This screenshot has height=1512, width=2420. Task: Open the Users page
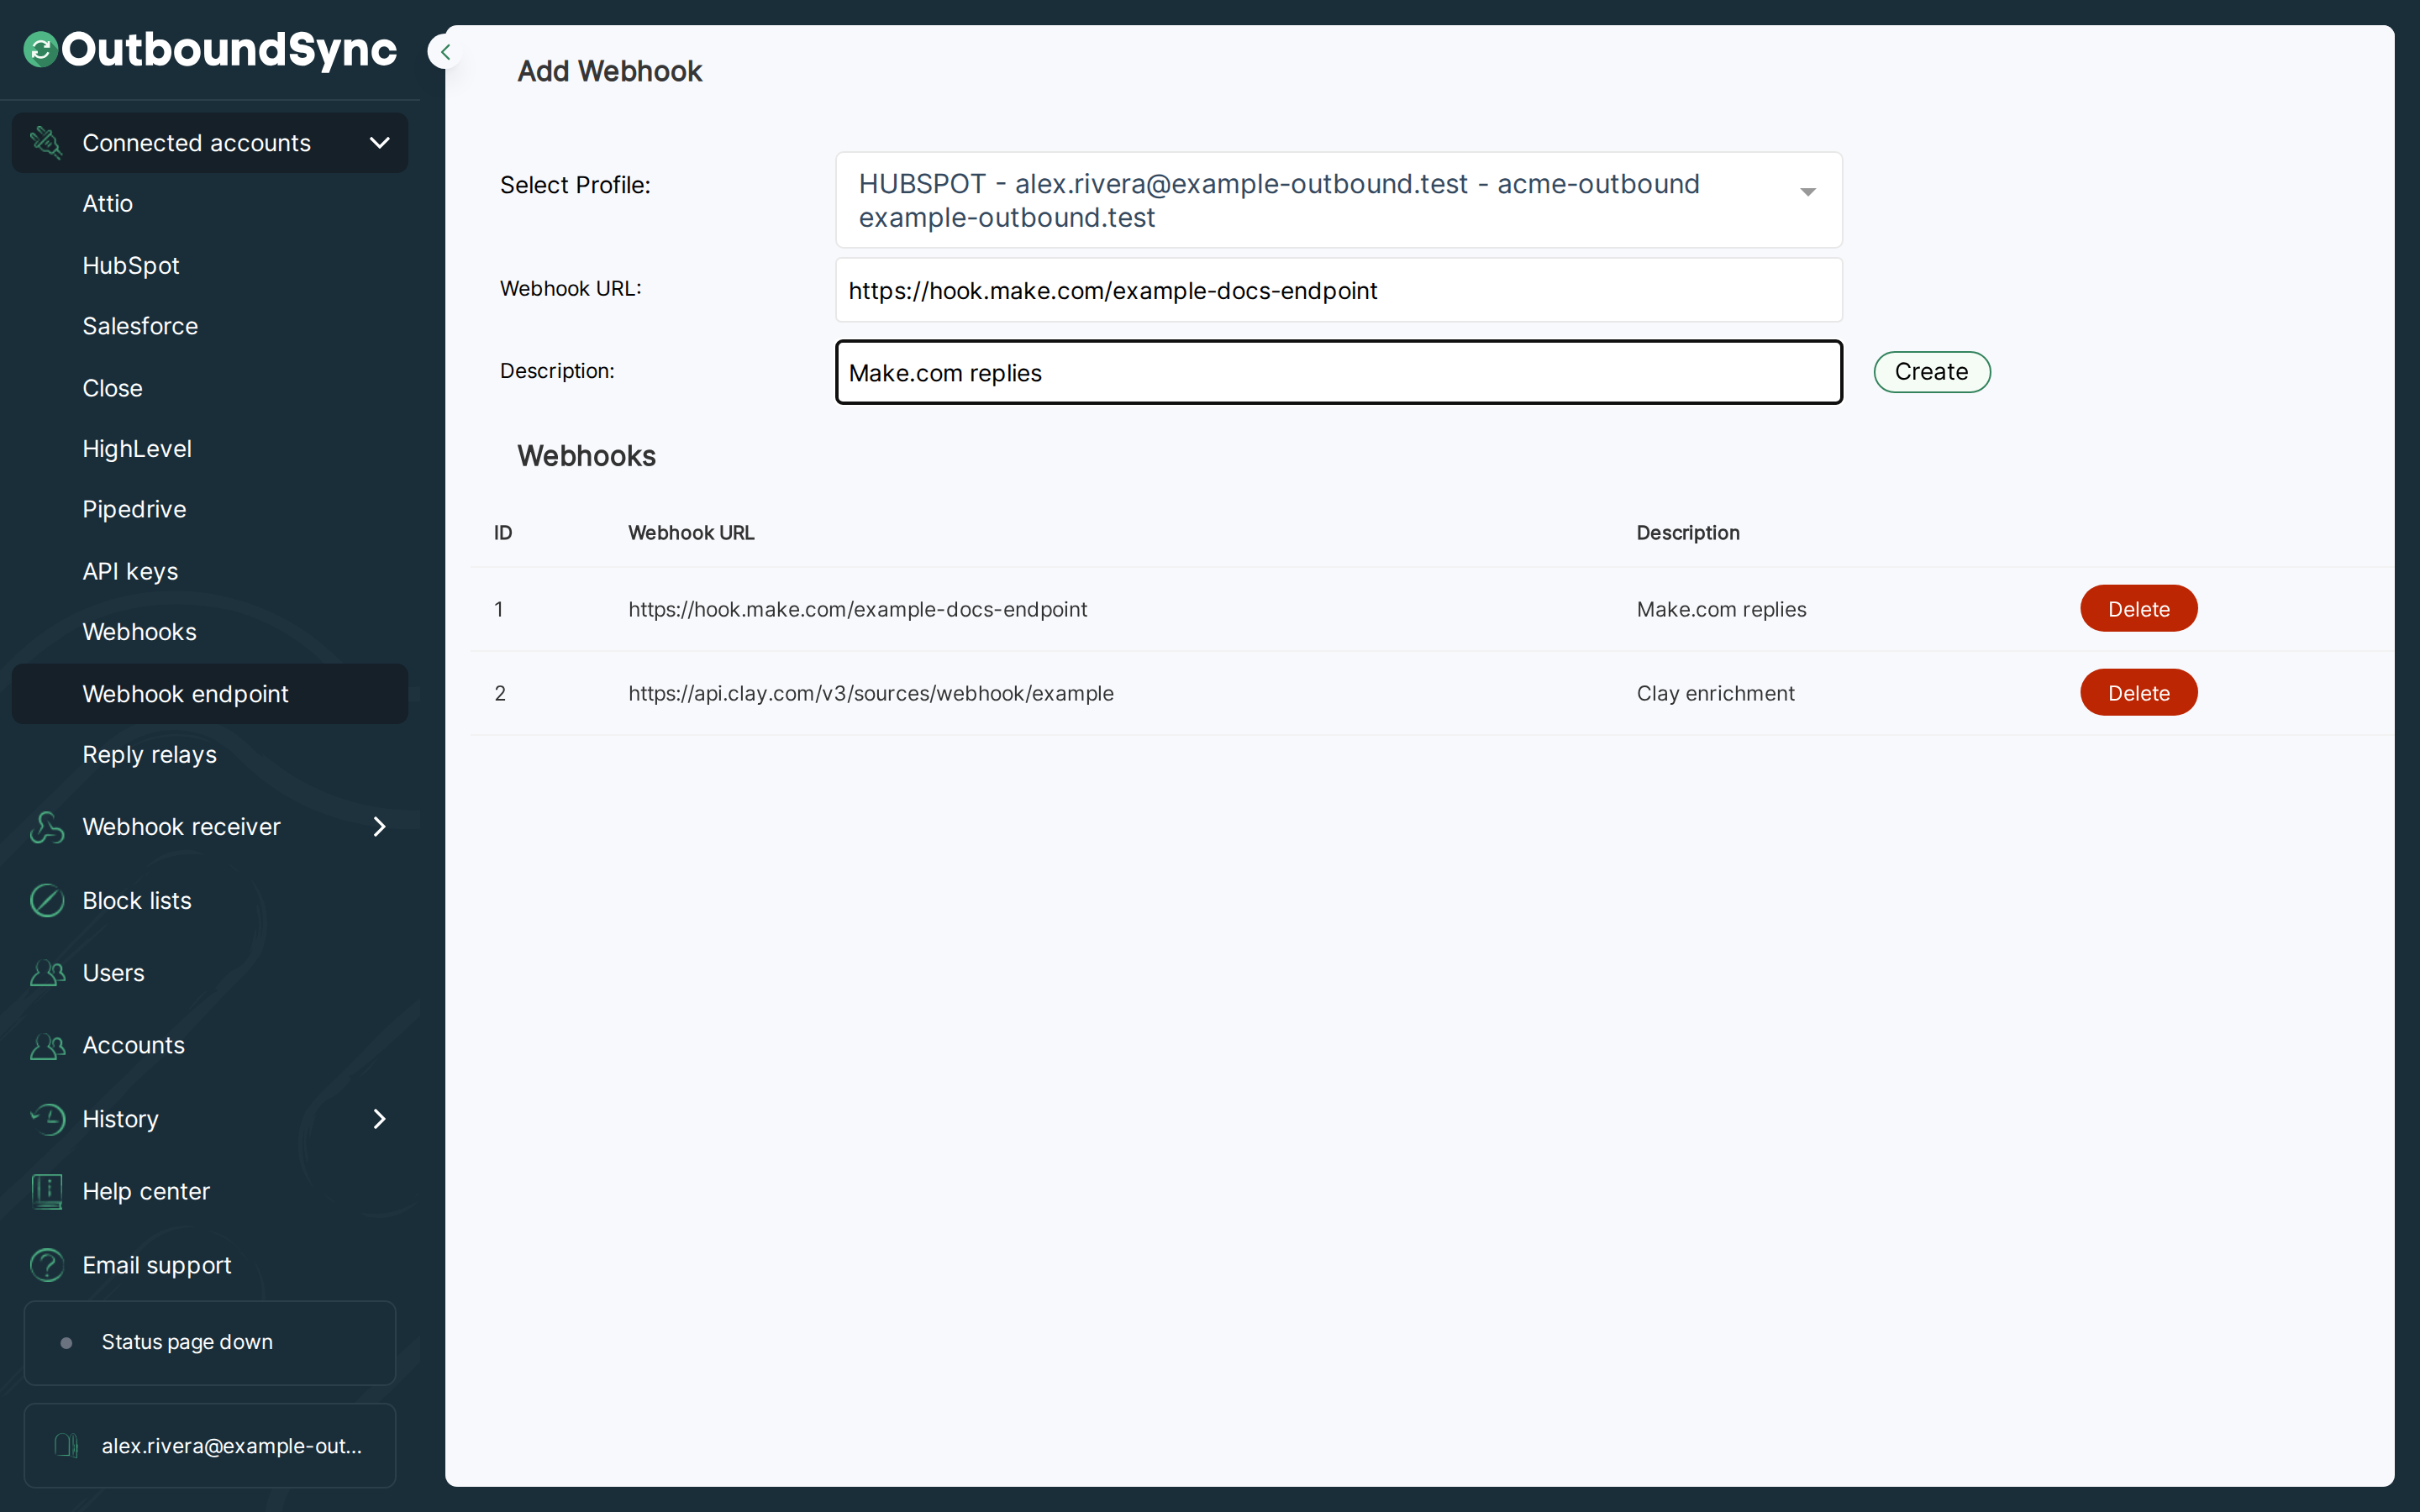113,973
